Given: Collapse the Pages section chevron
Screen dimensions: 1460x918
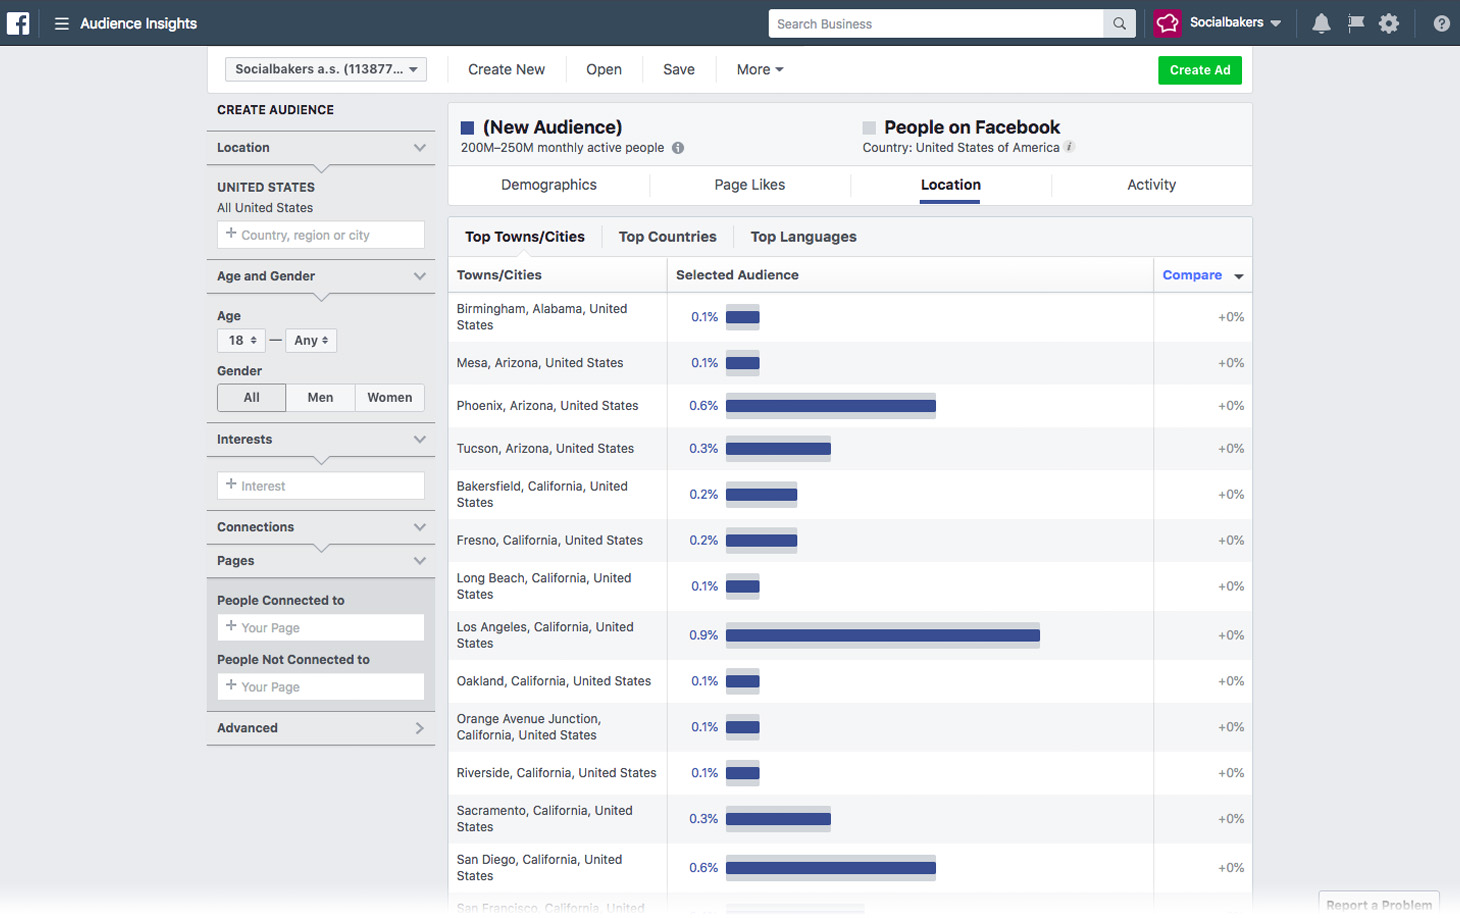Looking at the screenshot, I should [x=420, y=561].
